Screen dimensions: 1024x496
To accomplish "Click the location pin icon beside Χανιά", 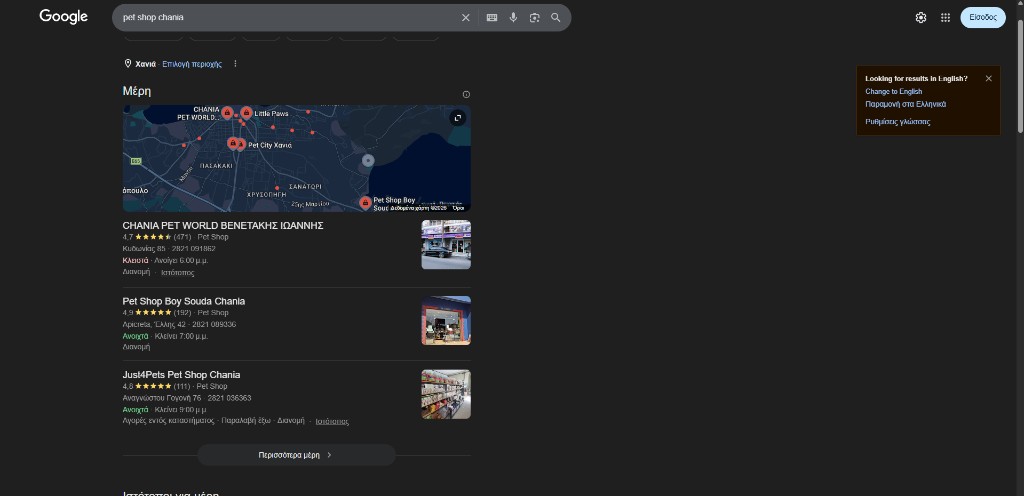I will coord(128,64).
